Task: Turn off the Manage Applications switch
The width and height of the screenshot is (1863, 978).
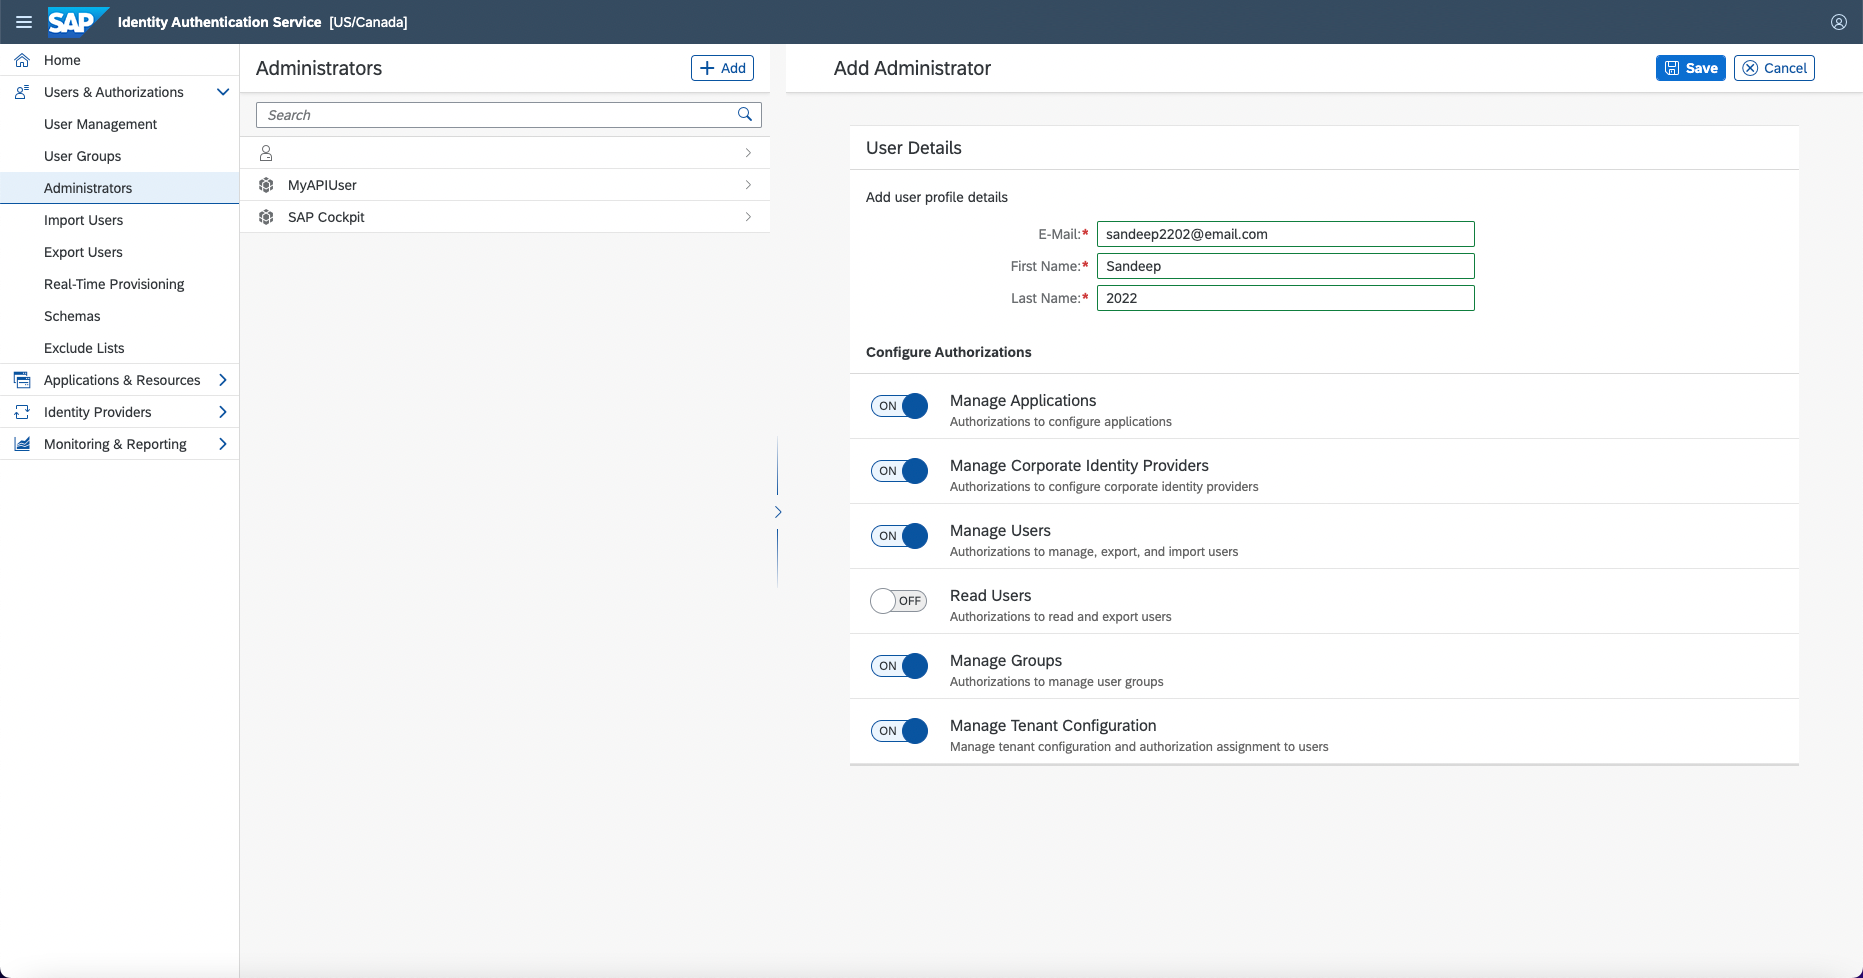Action: click(899, 406)
